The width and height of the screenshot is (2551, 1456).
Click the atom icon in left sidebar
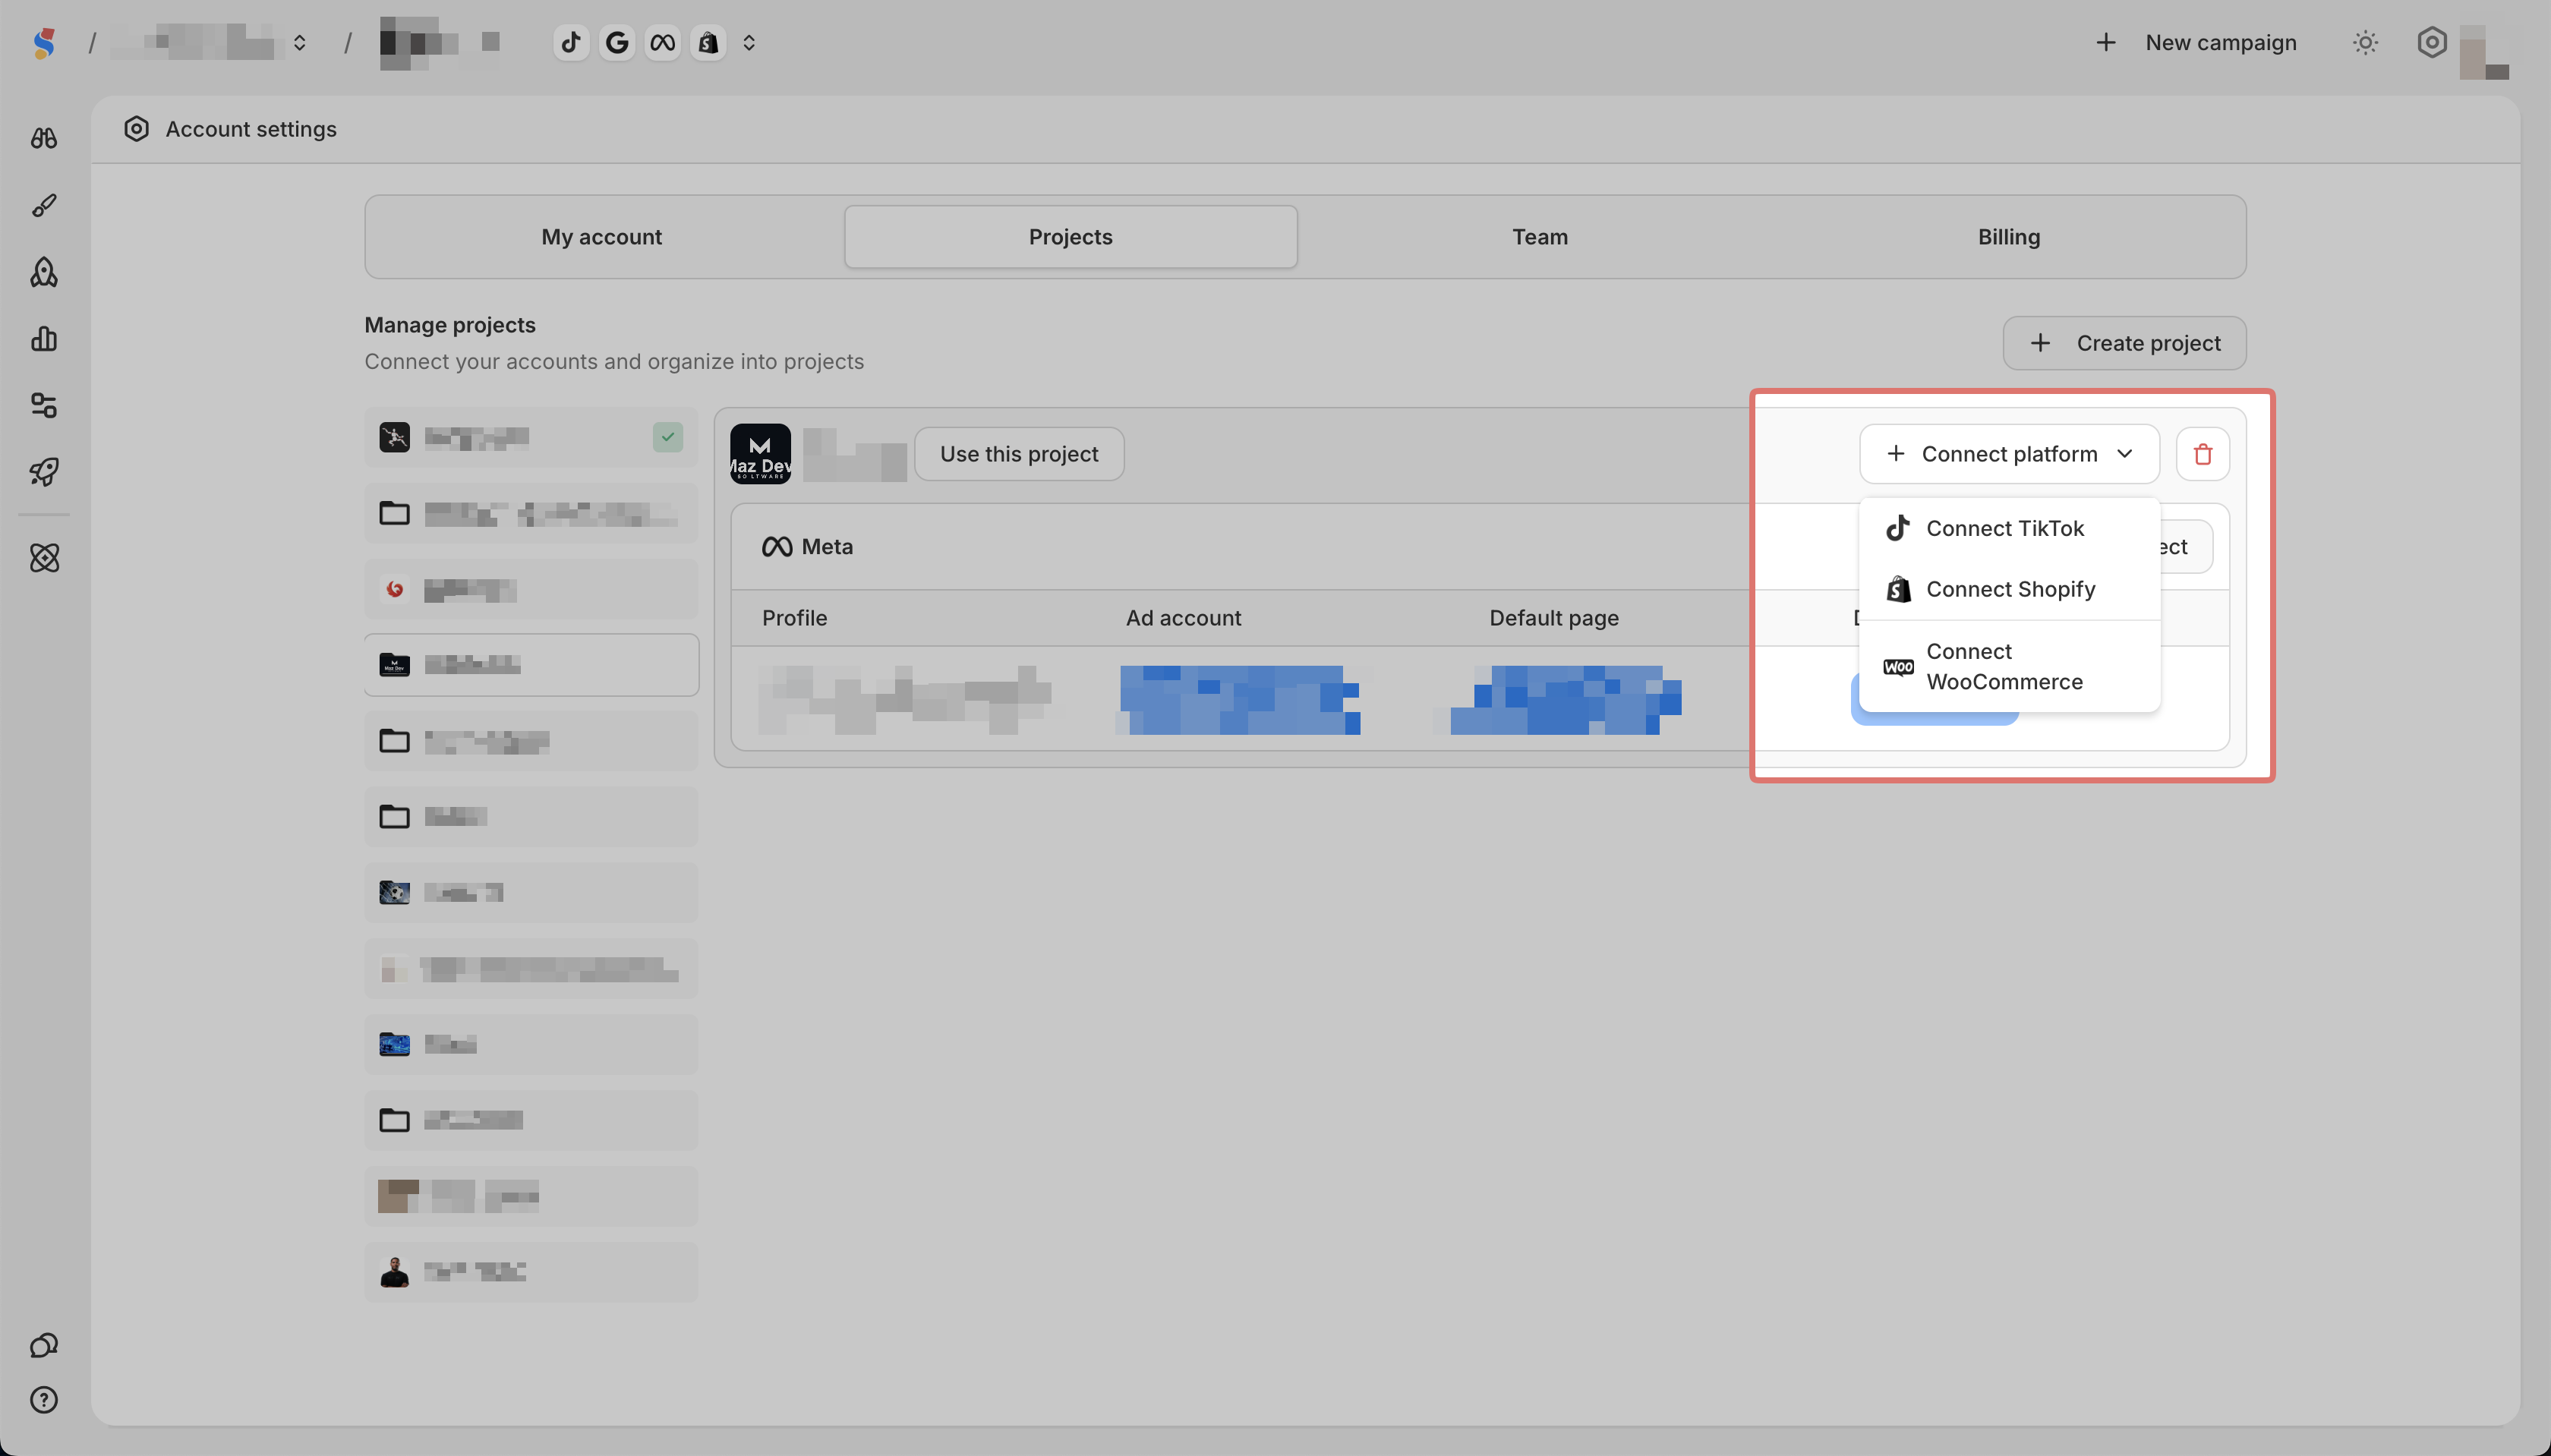click(44, 558)
